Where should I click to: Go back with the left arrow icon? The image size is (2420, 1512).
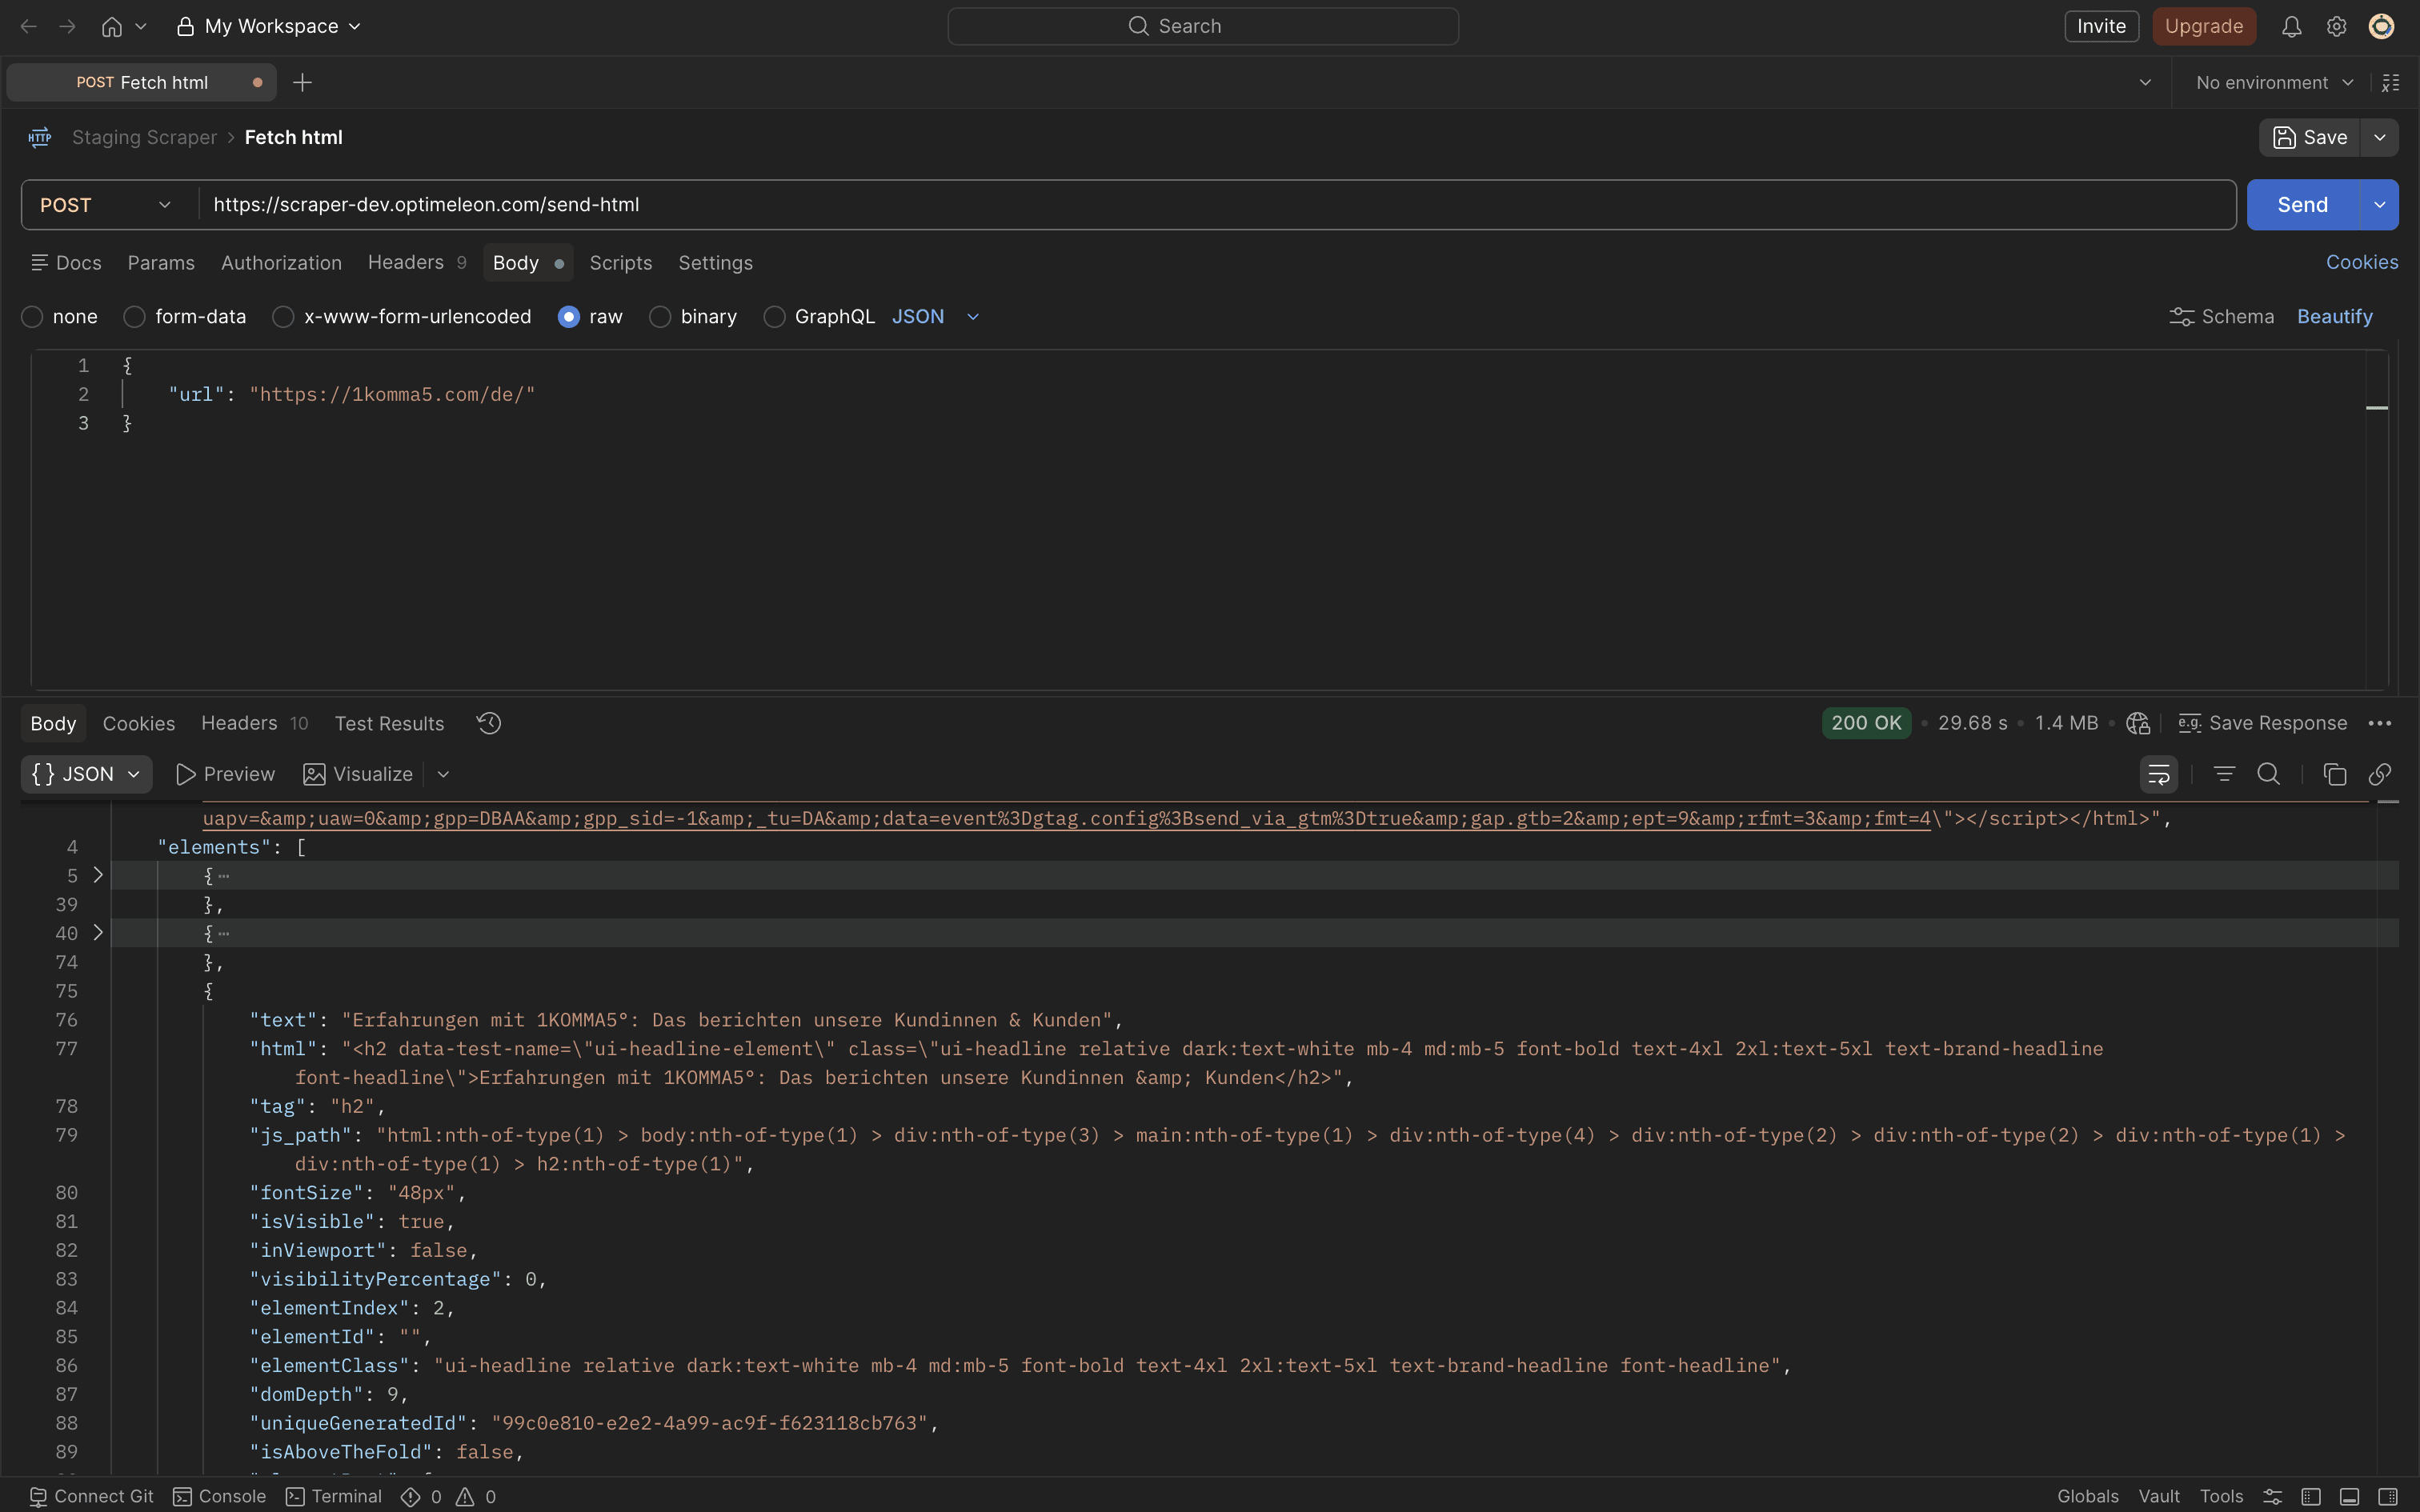click(x=29, y=26)
